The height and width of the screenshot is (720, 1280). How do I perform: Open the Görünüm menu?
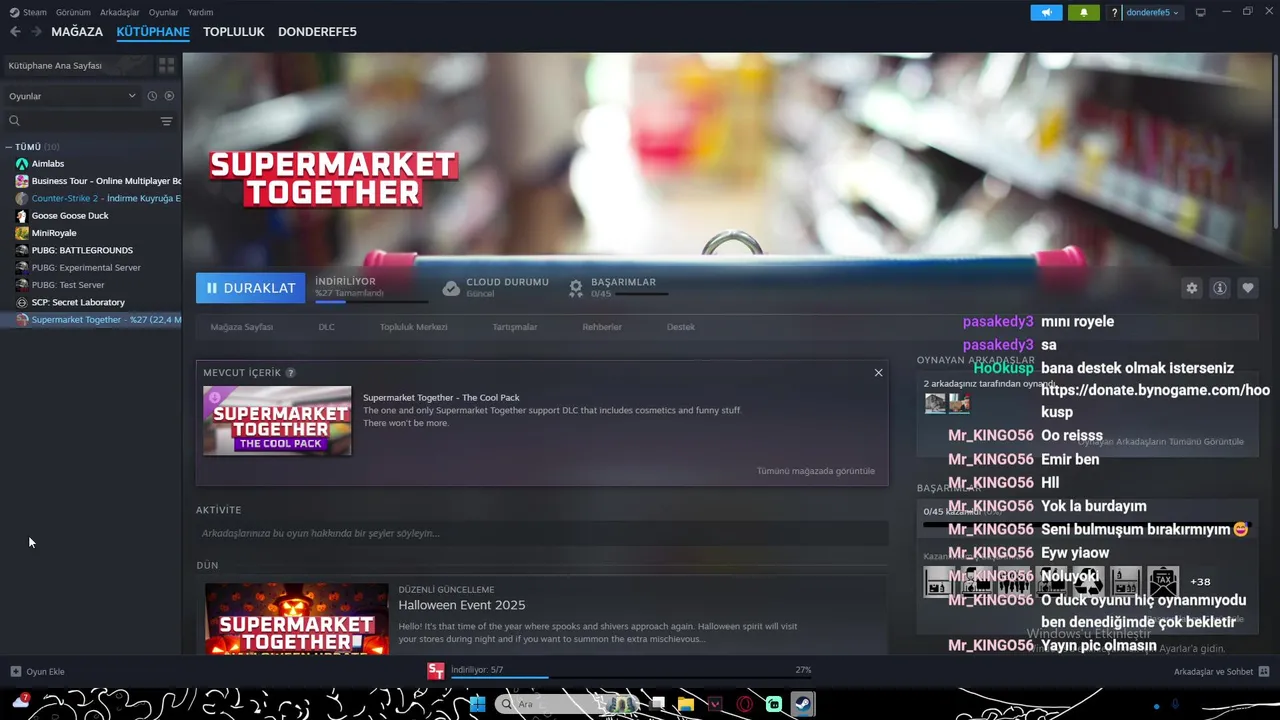[73, 12]
